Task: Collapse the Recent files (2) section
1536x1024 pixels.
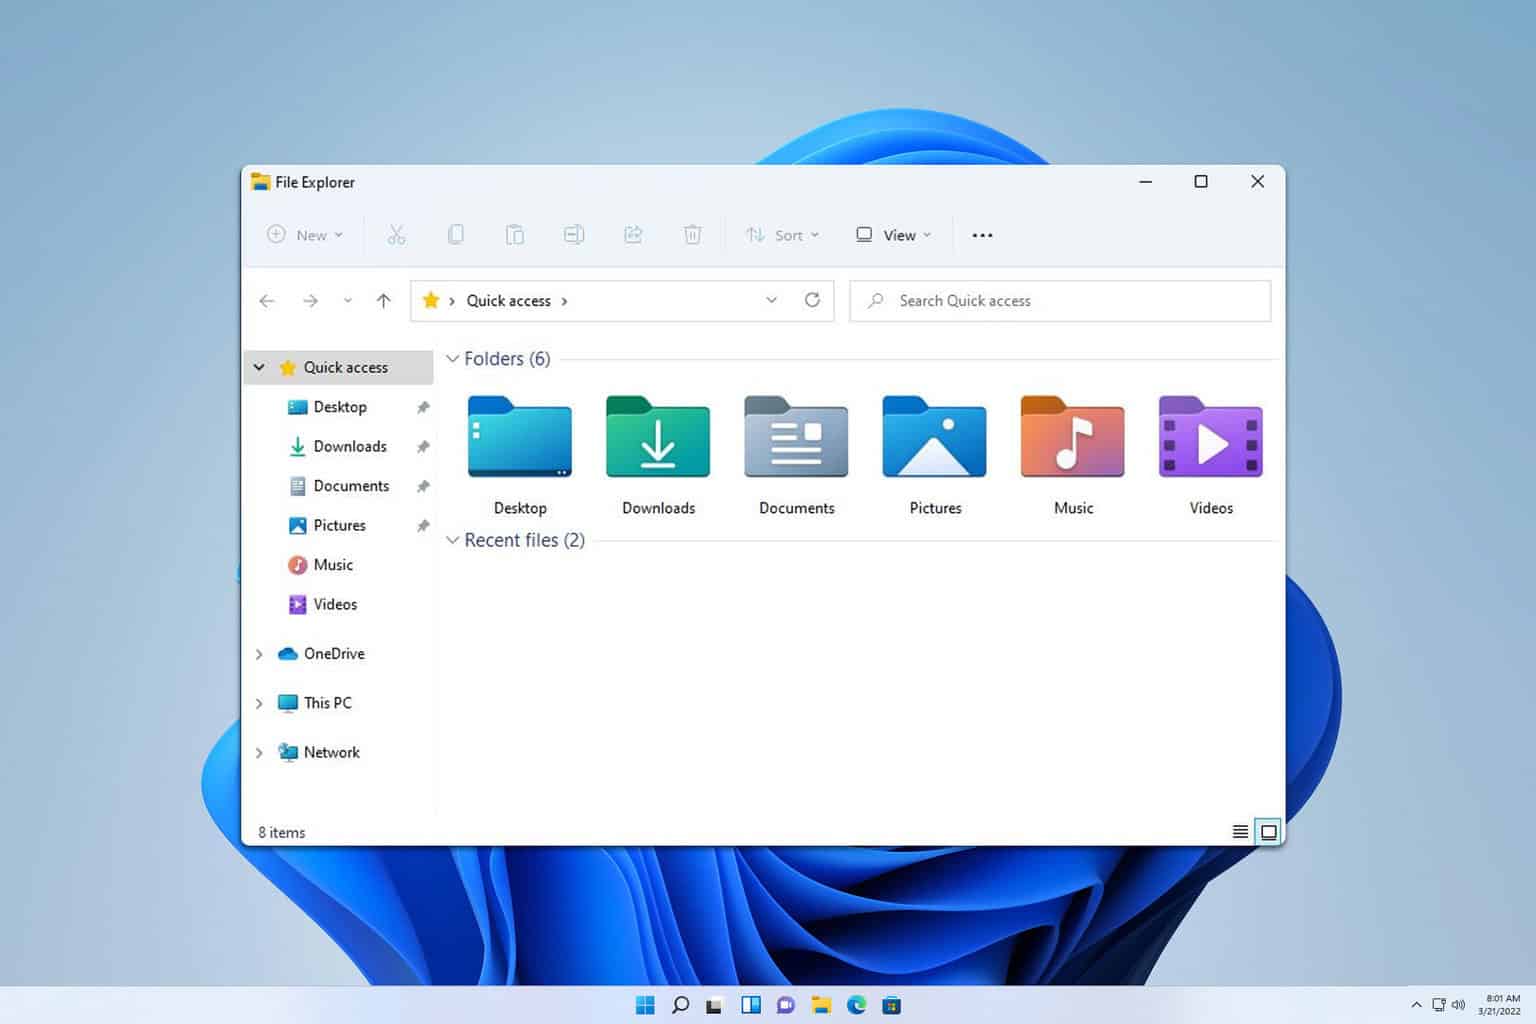Action: pos(452,540)
